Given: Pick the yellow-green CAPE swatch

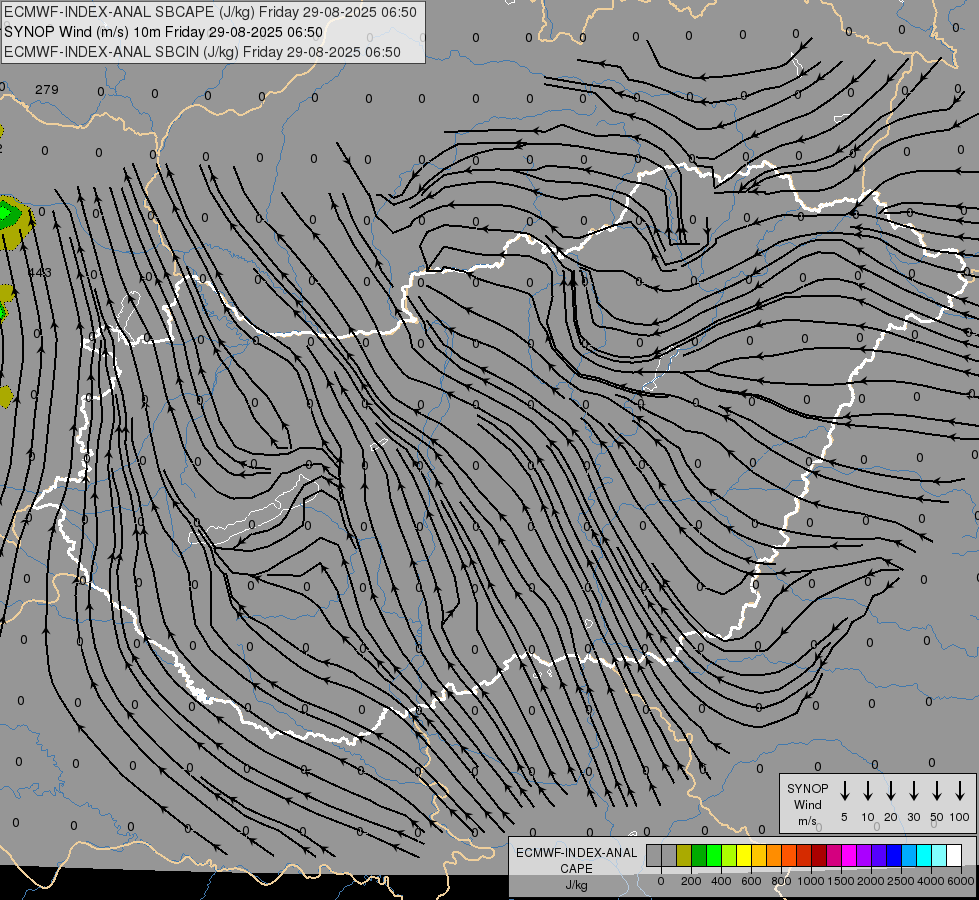Looking at the screenshot, I should coord(729,855).
